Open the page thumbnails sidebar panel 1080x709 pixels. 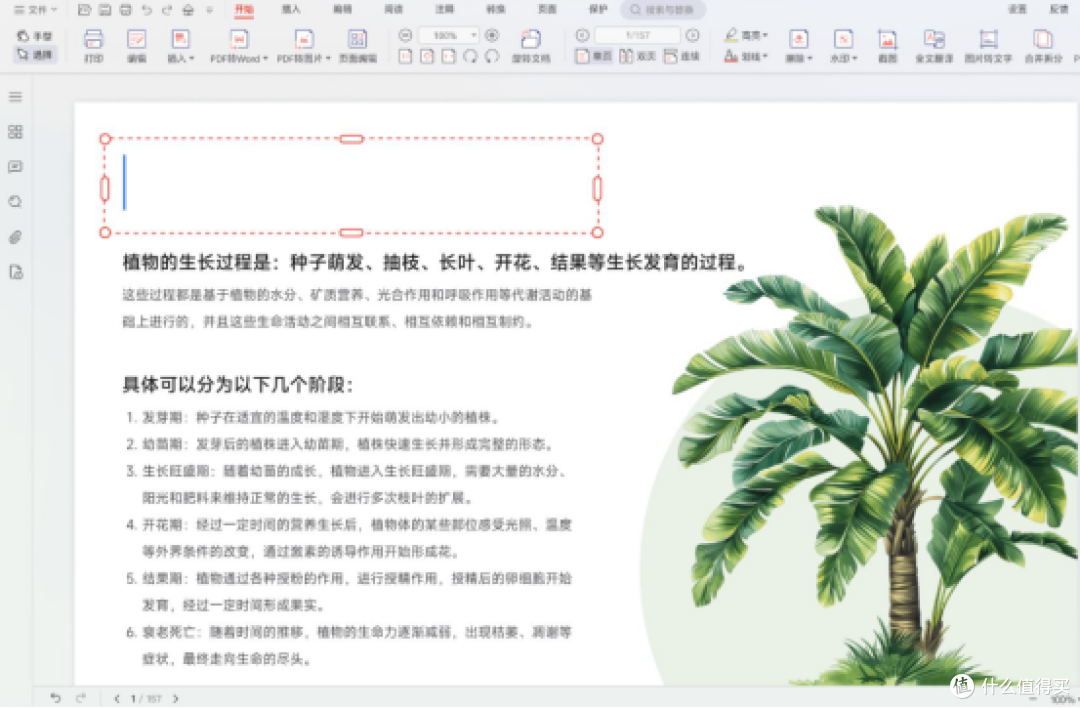pos(15,132)
